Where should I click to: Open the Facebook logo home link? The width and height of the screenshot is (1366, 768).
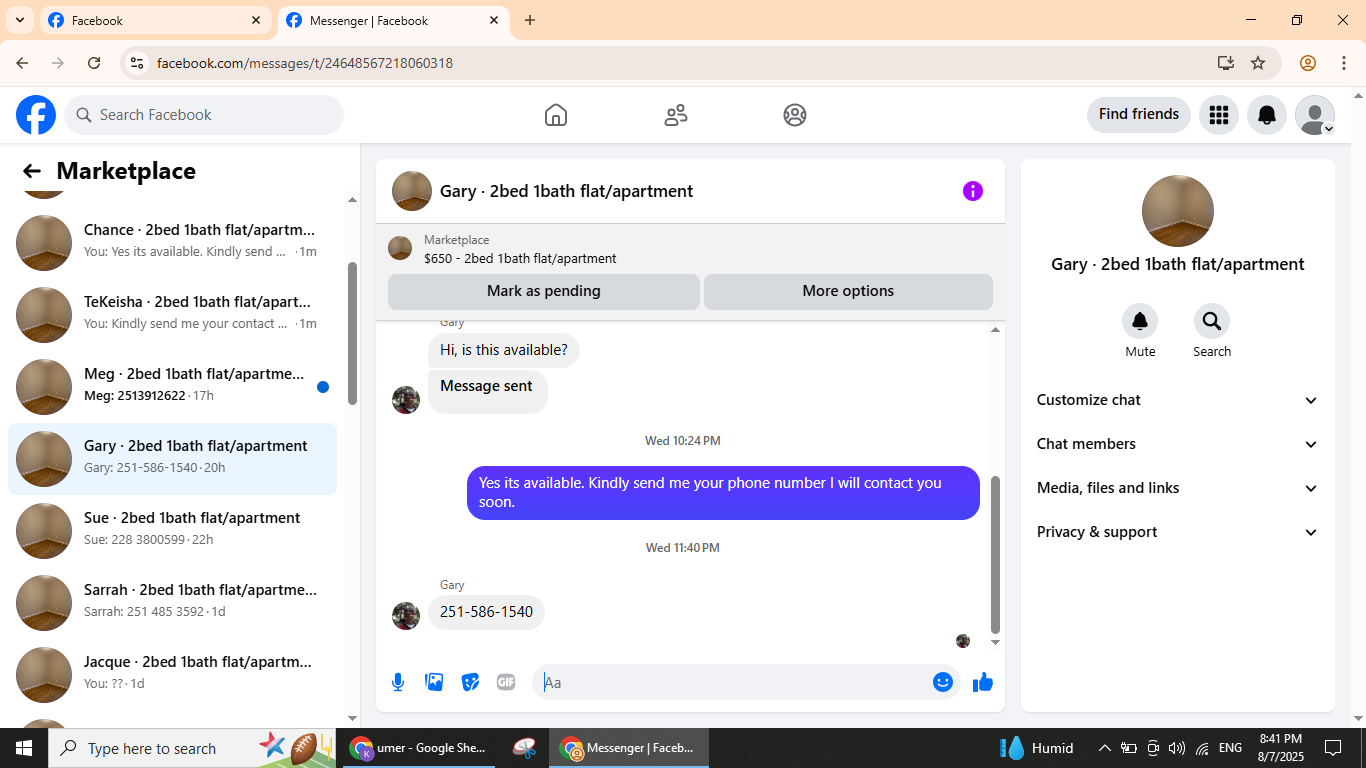coord(36,115)
